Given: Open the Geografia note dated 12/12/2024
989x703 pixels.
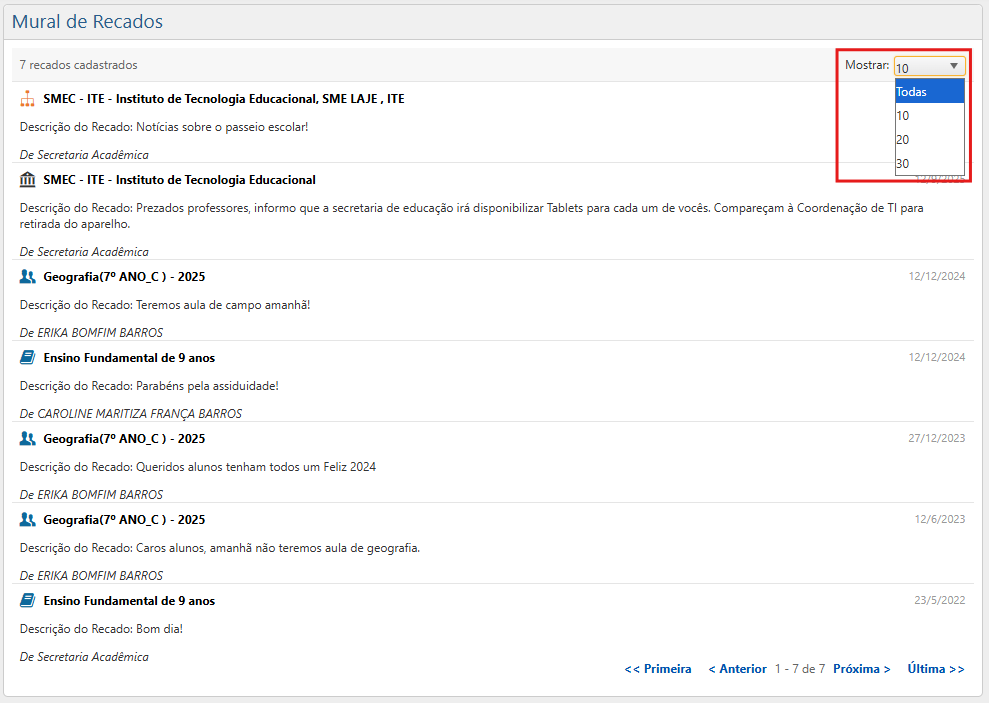Looking at the screenshot, I should tap(124, 277).
